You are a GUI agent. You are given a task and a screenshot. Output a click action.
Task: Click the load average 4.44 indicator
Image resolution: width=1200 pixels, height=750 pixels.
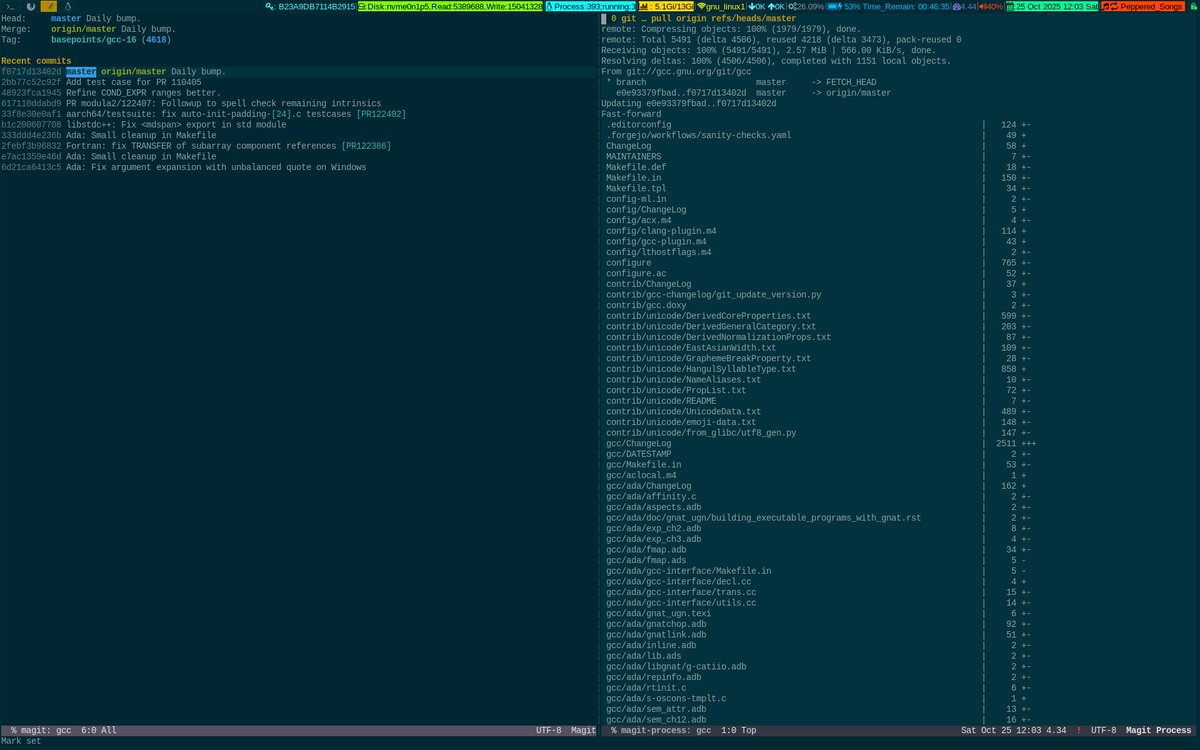point(963,6)
